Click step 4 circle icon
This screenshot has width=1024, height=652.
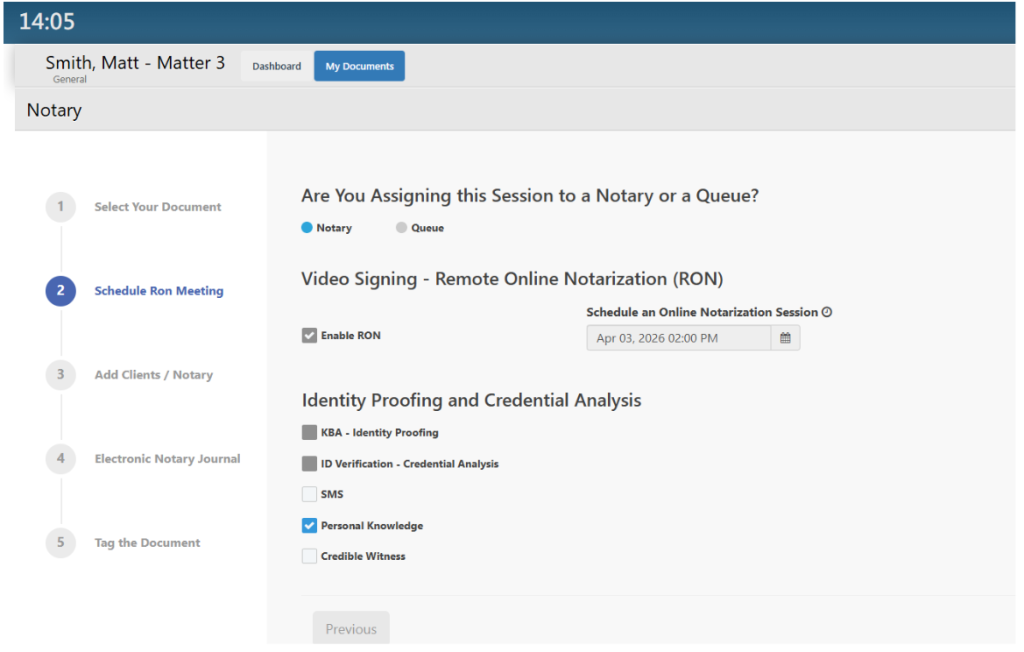coord(60,459)
